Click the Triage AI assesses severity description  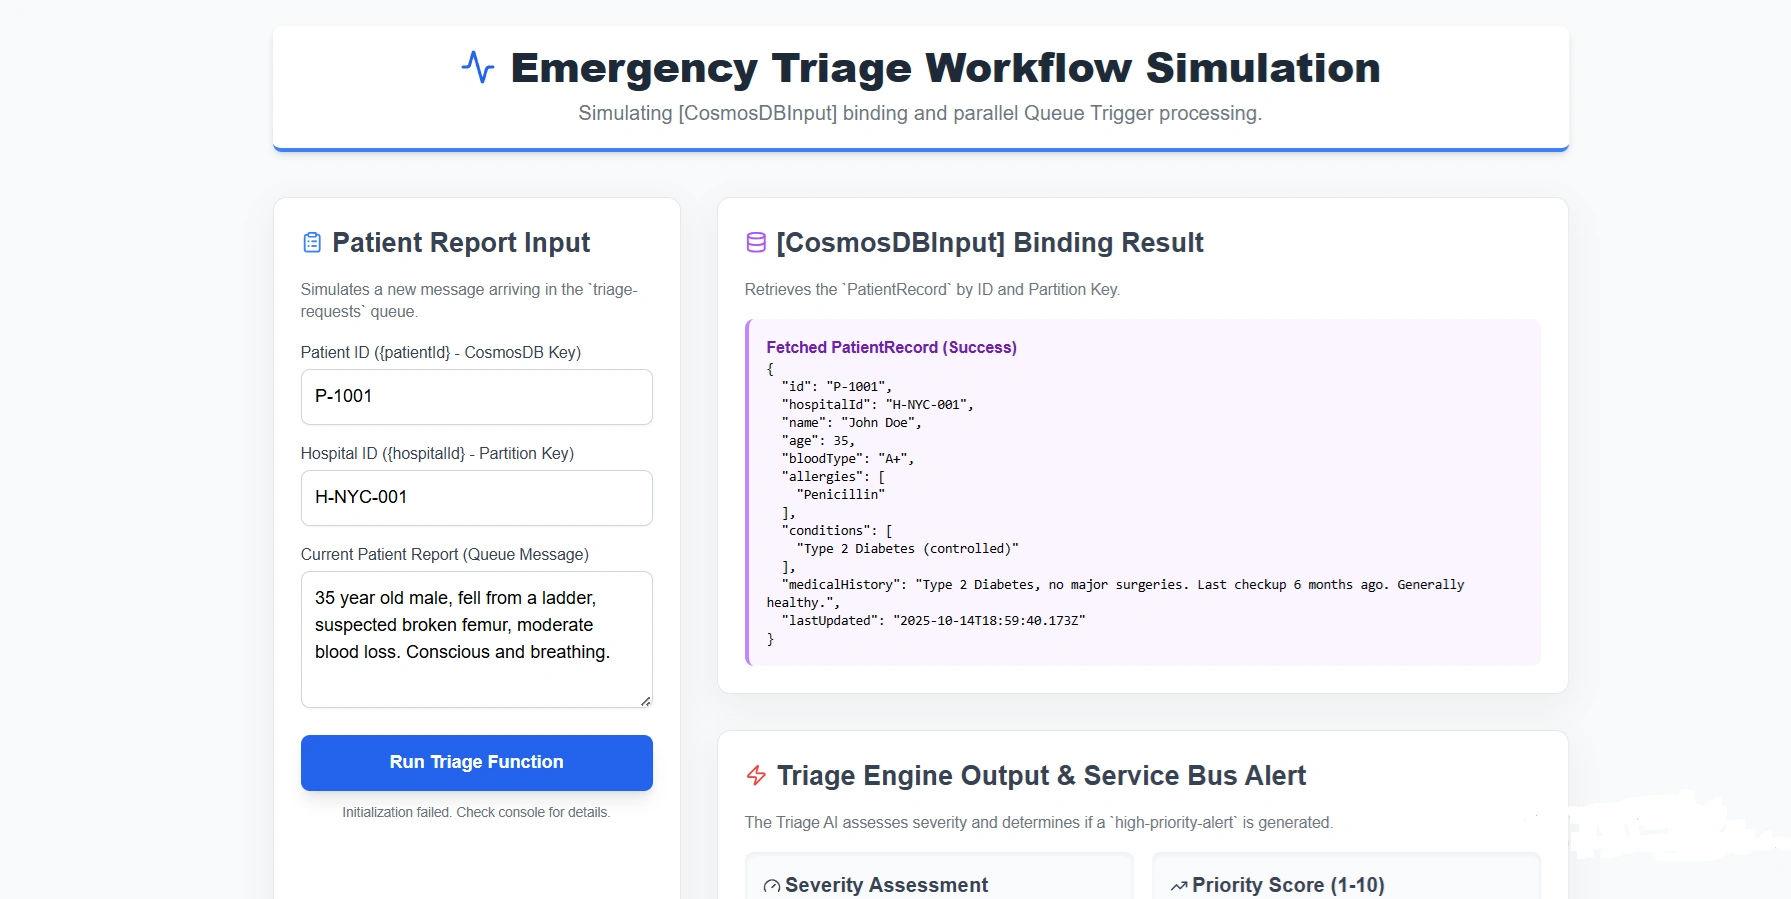coord(1039,823)
